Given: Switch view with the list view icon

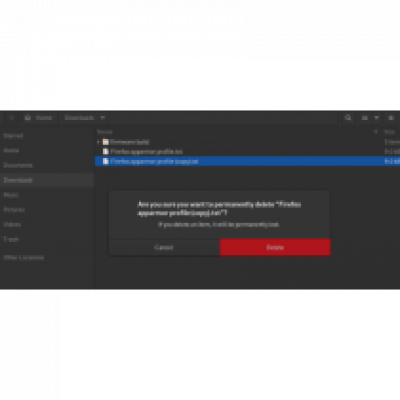Looking at the screenshot, I should (365, 118).
